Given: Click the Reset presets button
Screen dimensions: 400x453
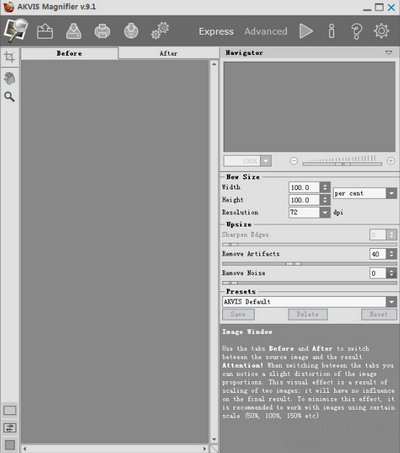Looking at the screenshot, I should click(379, 314).
